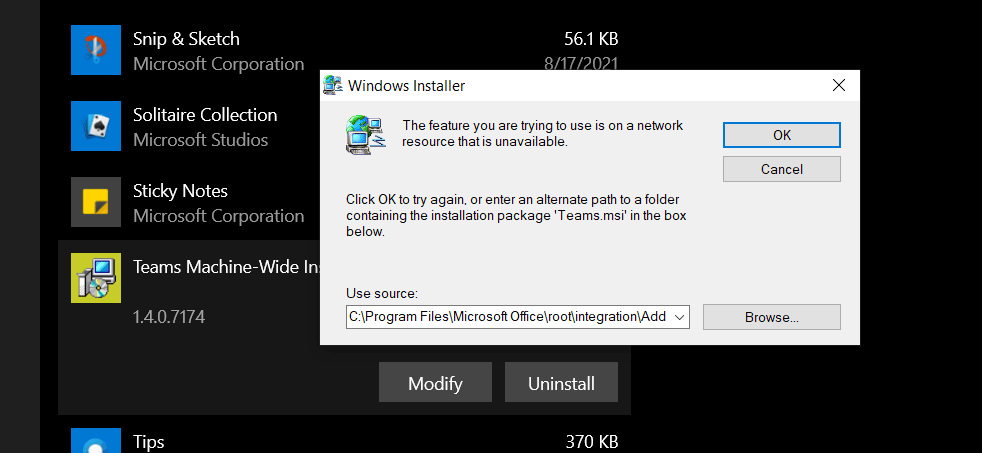982x453 pixels.
Task: Select the Sticky Notes app icon
Action: coord(96,202)
